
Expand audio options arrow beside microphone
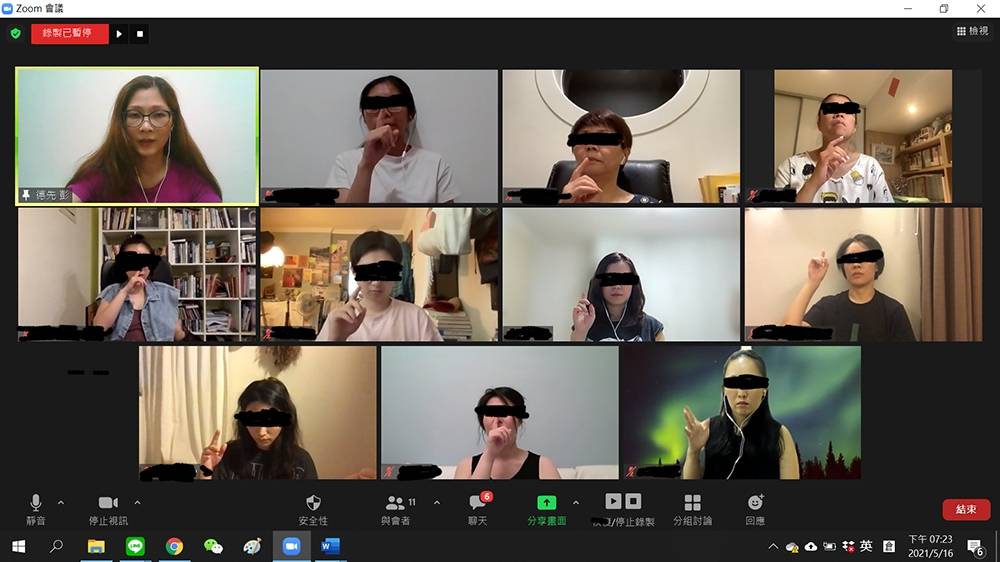coord(61,502)
